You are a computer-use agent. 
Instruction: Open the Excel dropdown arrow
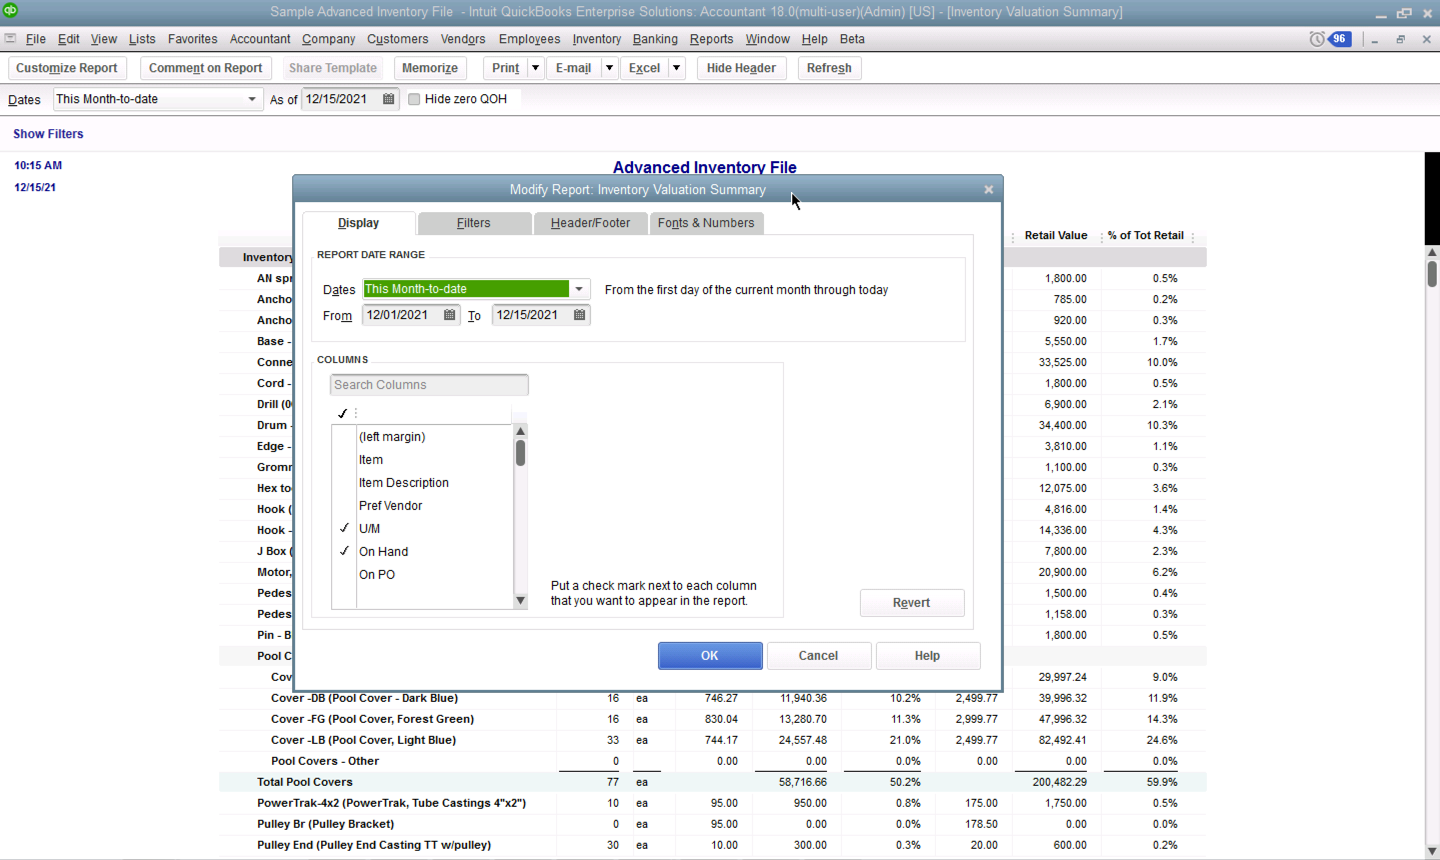(x=677, y=68)
